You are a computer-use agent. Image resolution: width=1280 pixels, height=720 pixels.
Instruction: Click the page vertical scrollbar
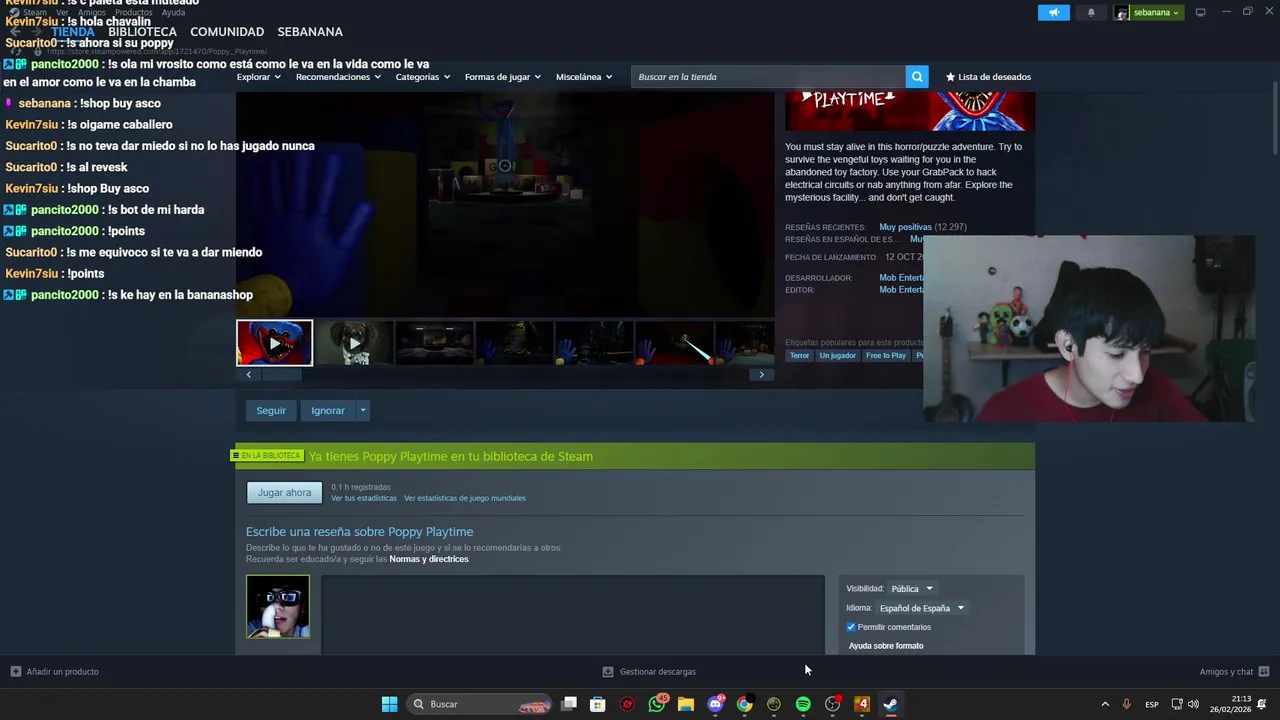pyautogui.click(x=1274, y=120)
